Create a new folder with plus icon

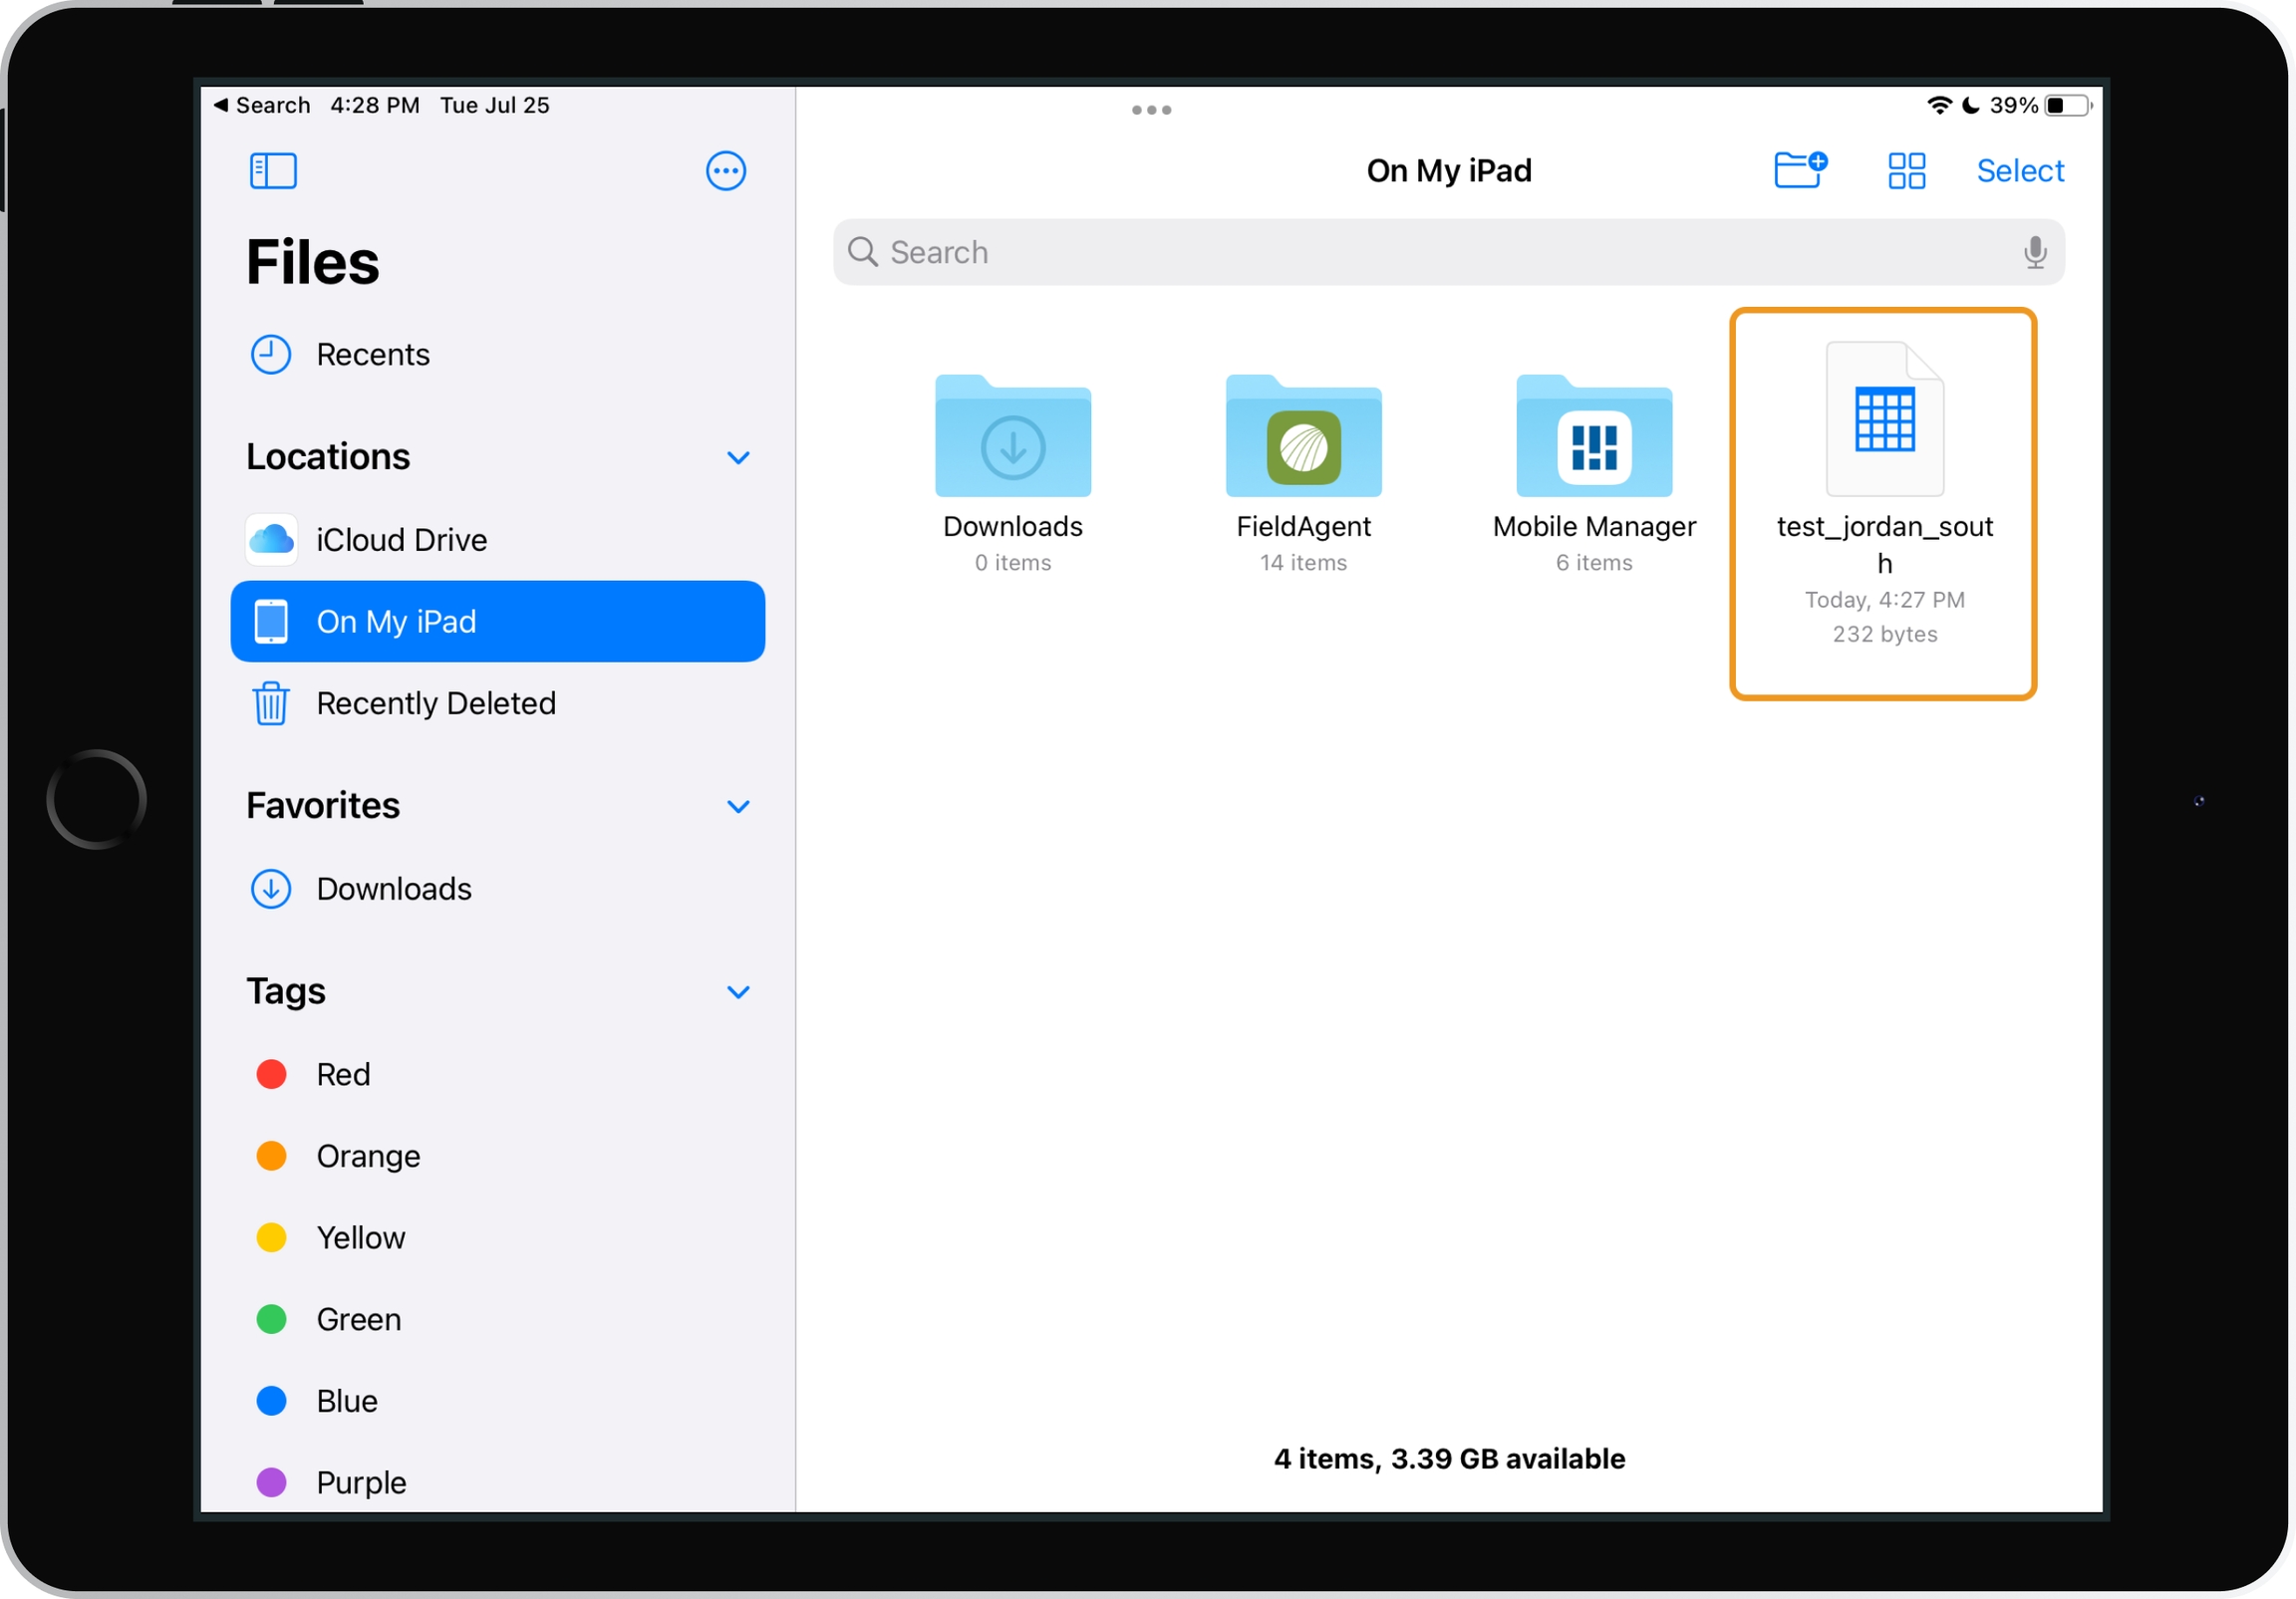click(1799, 170)
